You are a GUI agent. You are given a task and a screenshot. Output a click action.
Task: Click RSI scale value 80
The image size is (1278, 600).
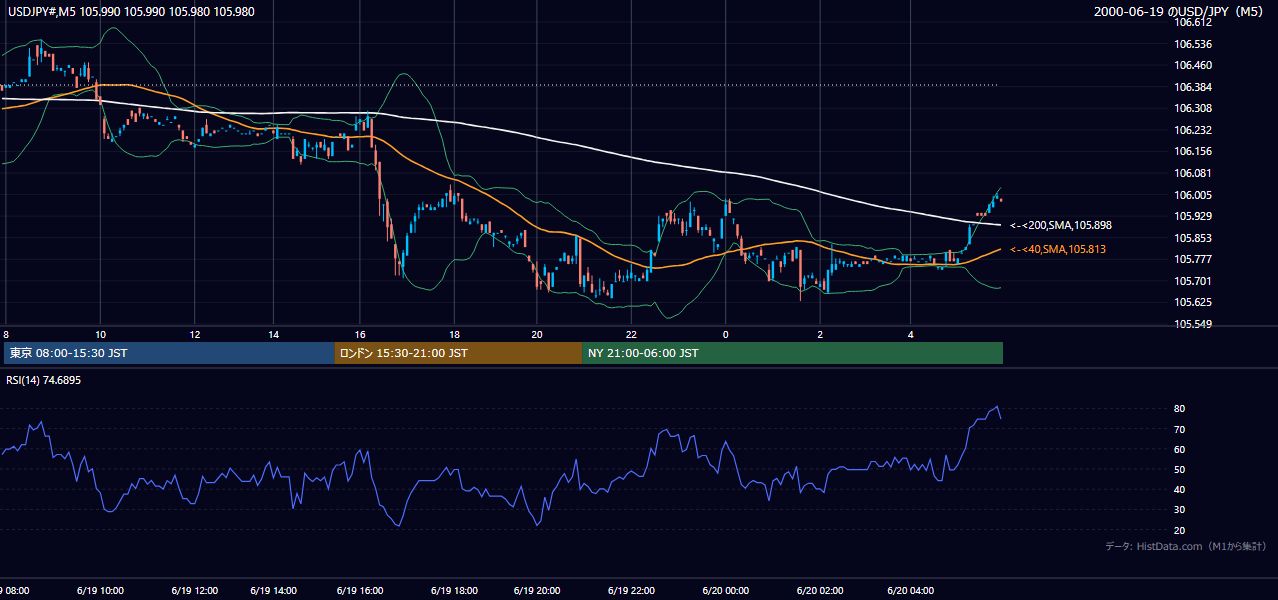(x=1180, y=409)
